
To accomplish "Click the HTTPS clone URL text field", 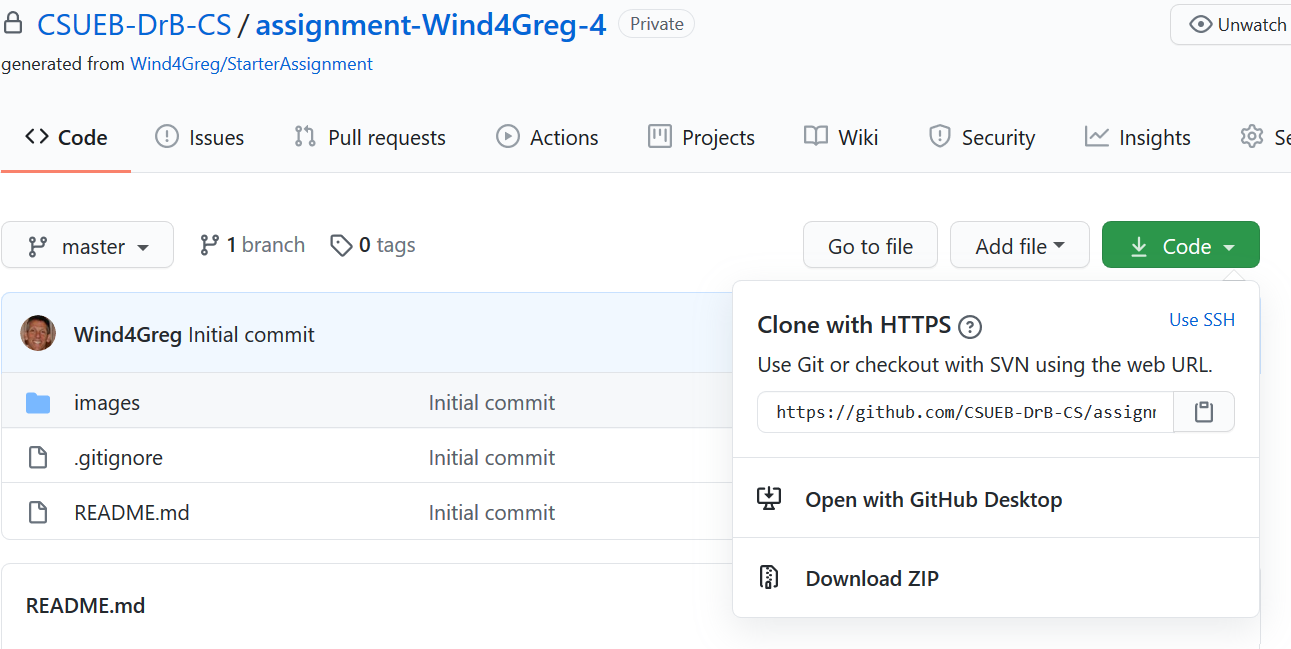I will point(965,412).
